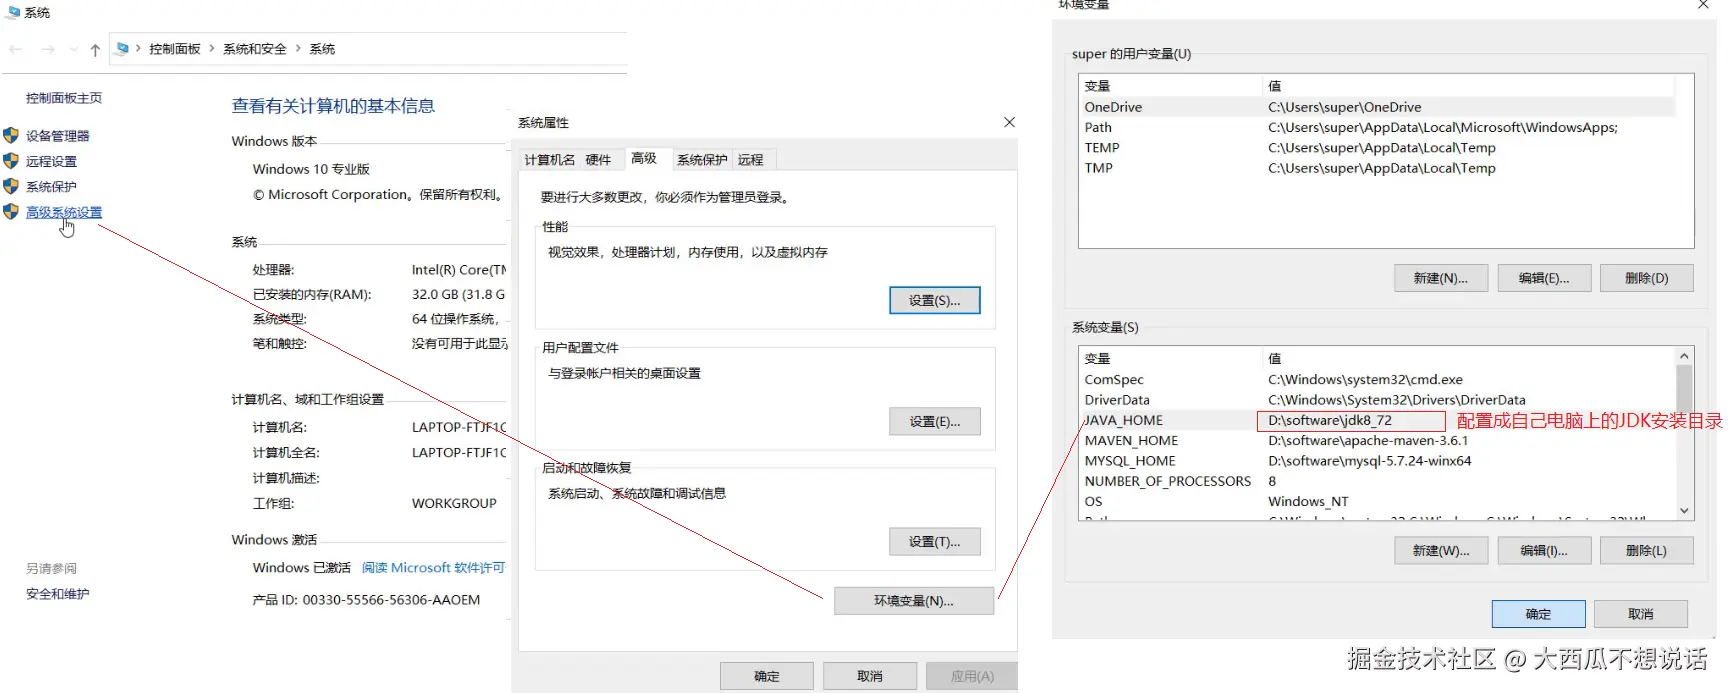The image size is (1728, 693).
Task: Click 系统 at the breadcrumb end
Action: click(322, 49)
